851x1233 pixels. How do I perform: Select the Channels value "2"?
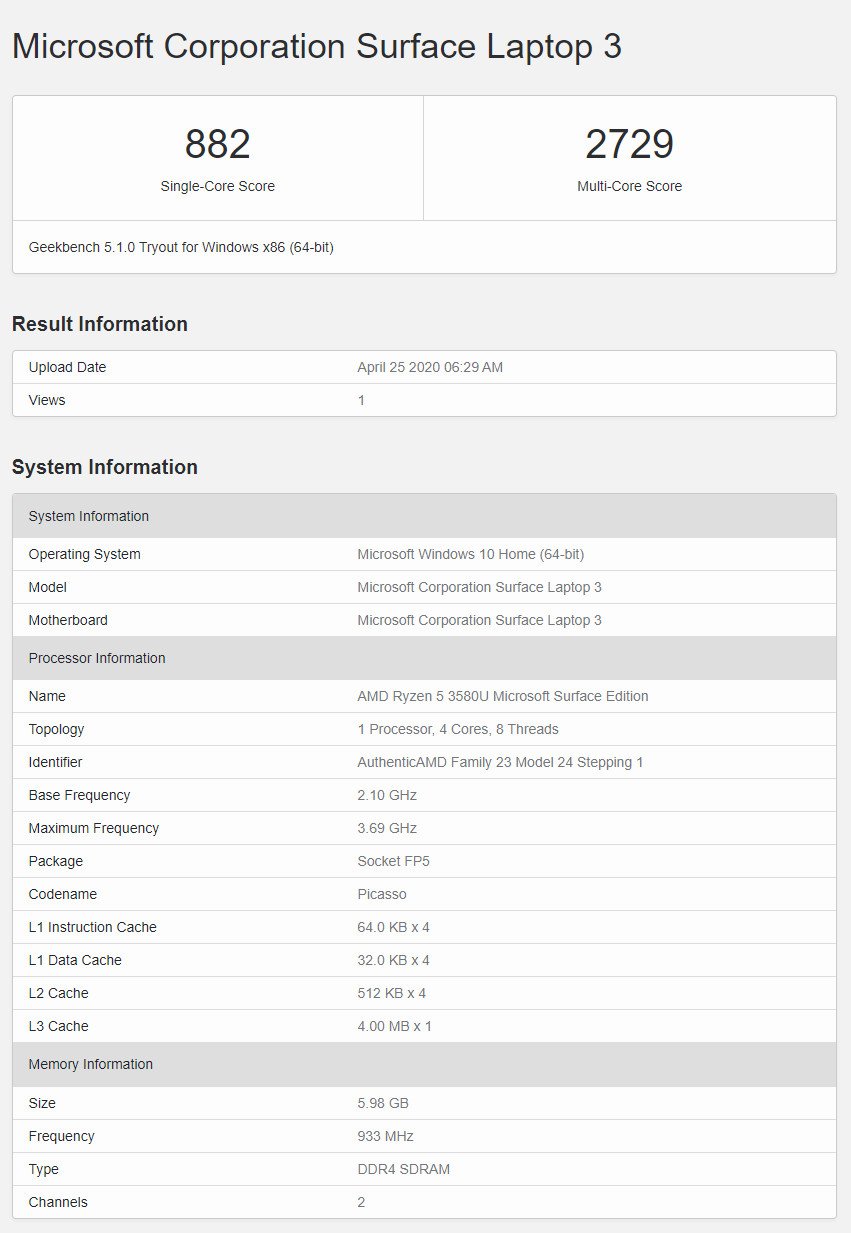(x=362, y=1202)
